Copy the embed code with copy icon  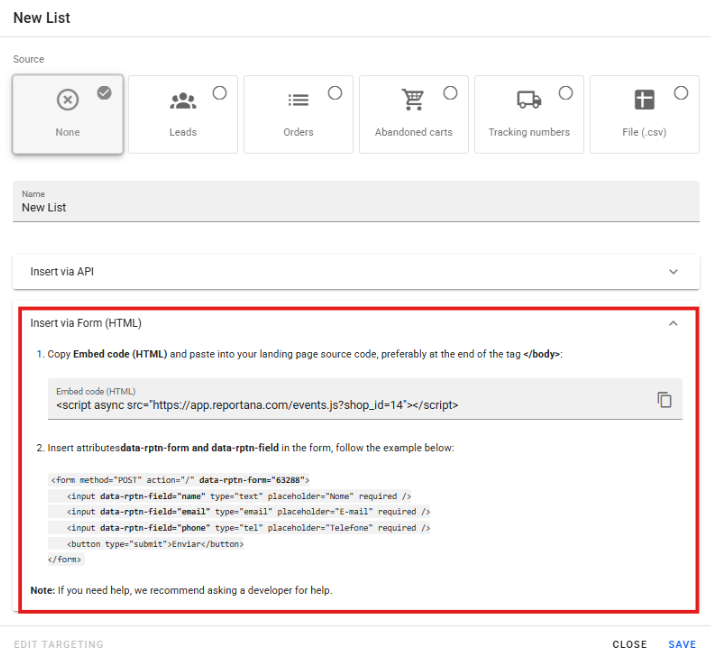point(664,399)
